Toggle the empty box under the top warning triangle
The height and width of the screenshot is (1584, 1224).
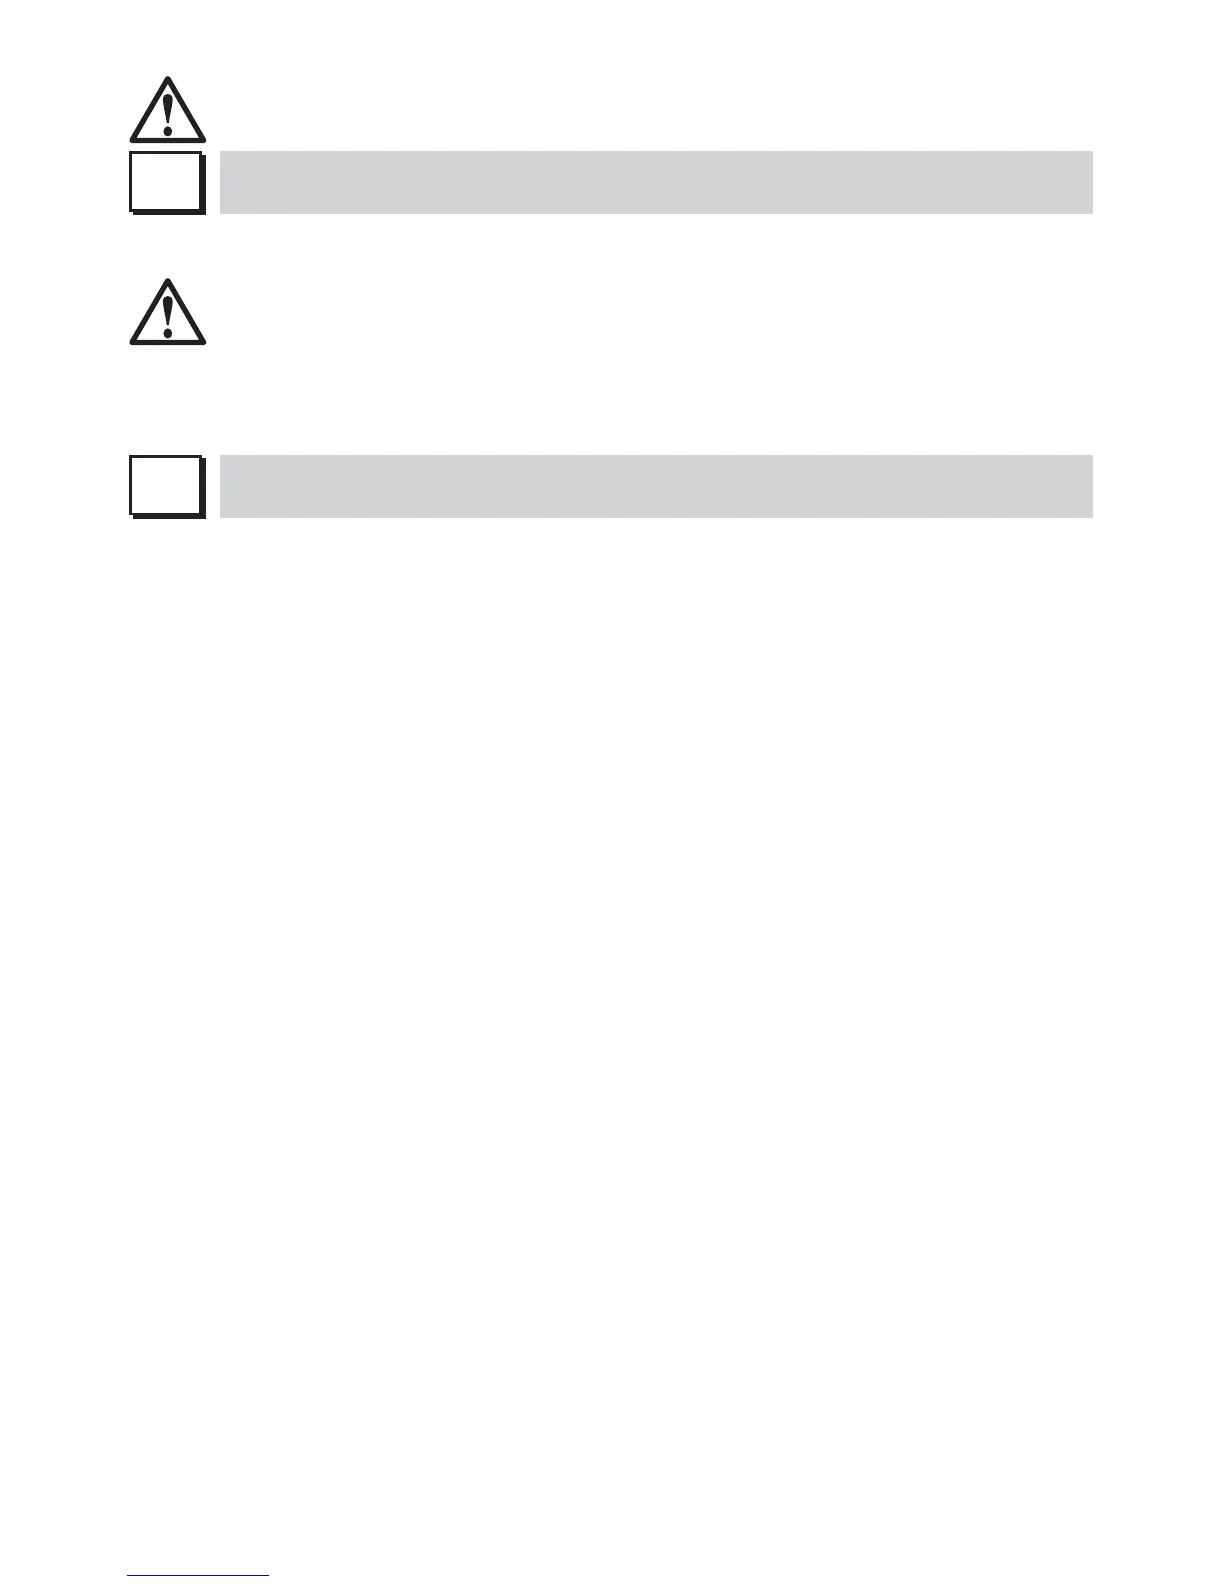(167, 183)
